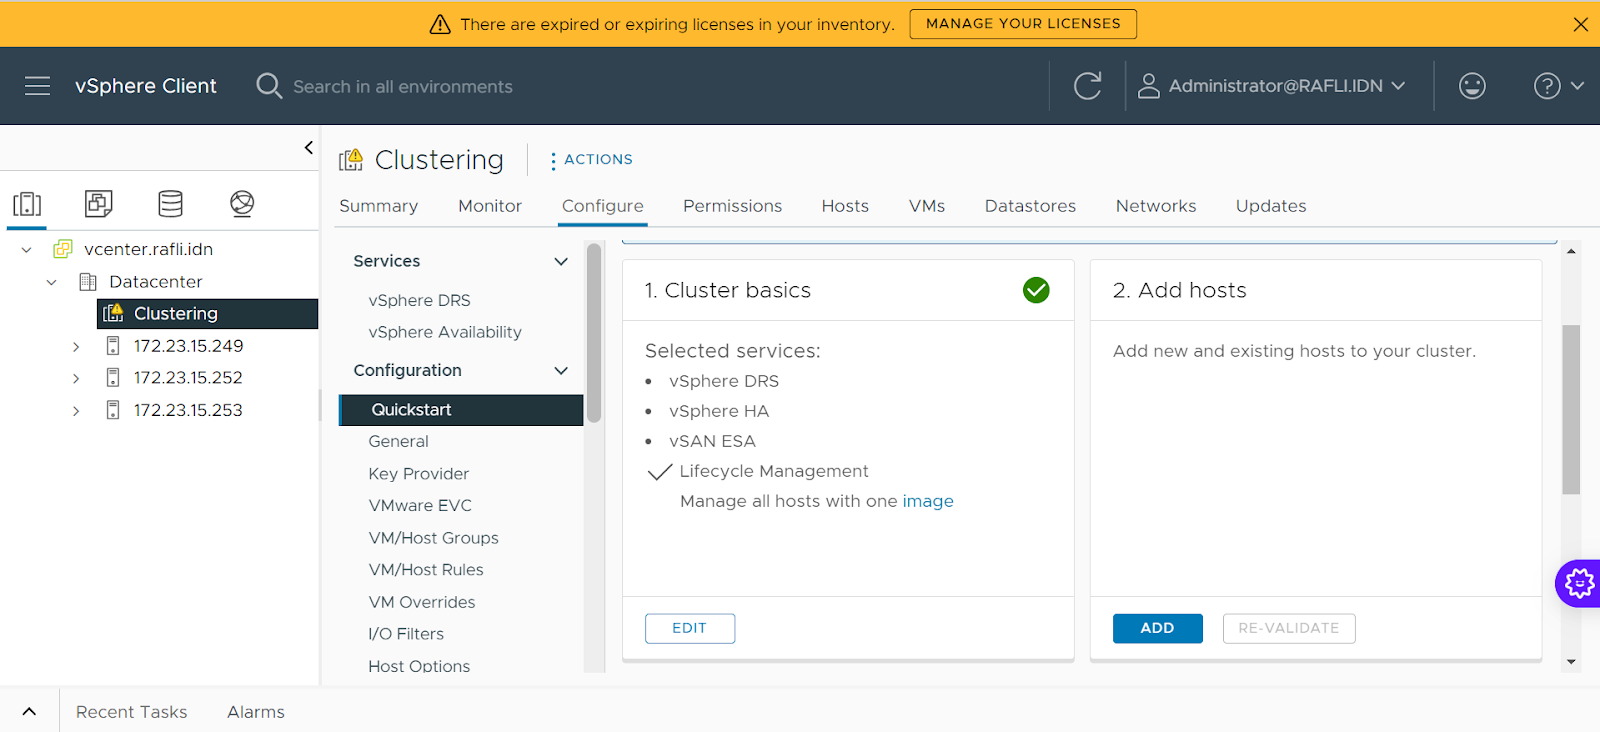The width and height of the screenshot is (1600, 732).
Task: Click the search in all environments field
Action: point(402,87)
